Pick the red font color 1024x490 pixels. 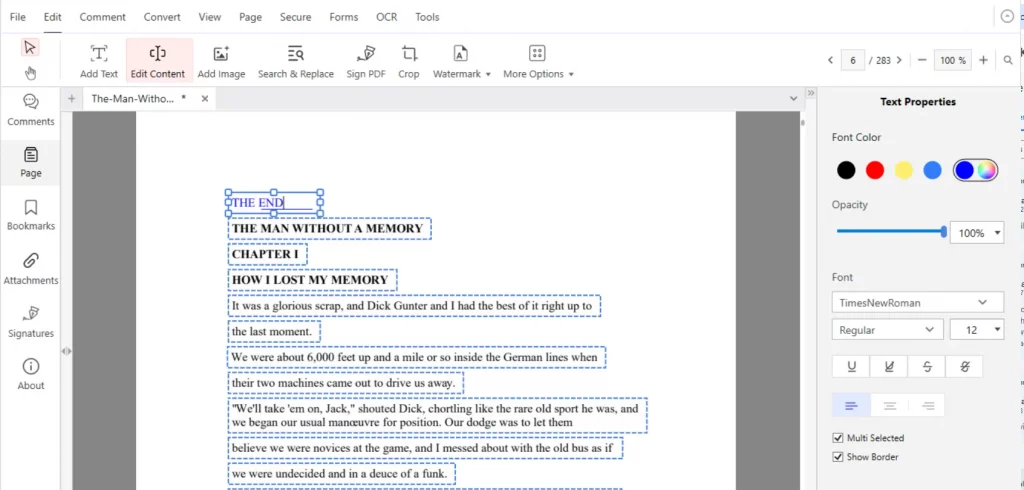[x=874, y=171]
